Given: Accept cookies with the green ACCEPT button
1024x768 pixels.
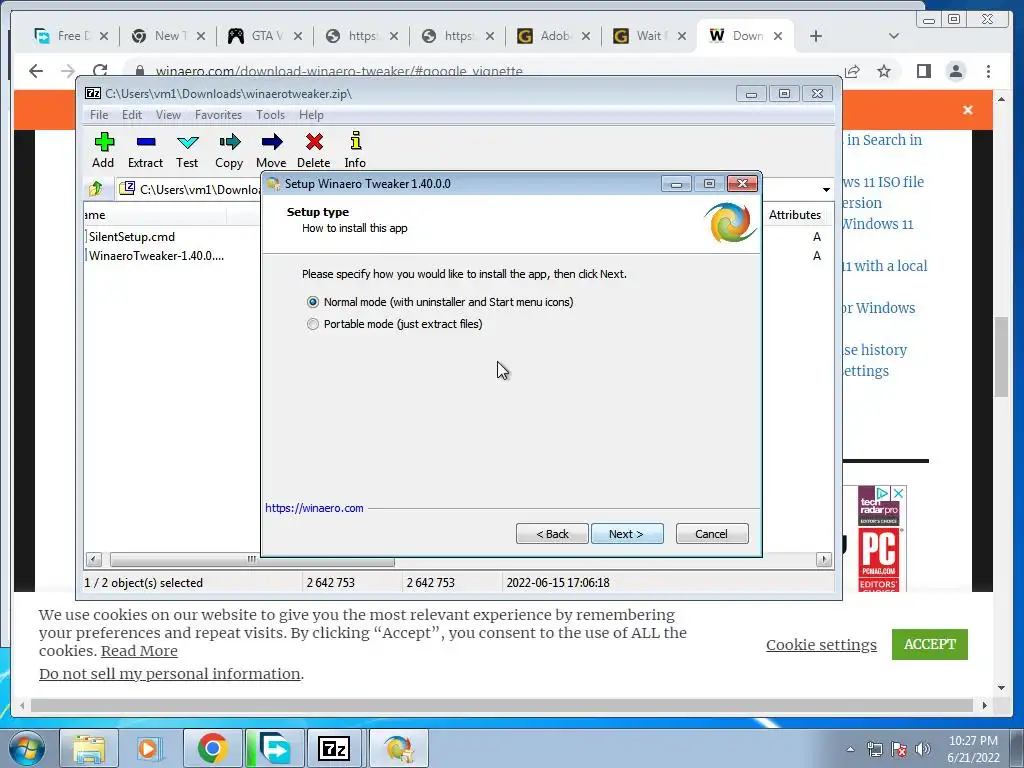Looking at the screenshot, I should click(929, 645).
